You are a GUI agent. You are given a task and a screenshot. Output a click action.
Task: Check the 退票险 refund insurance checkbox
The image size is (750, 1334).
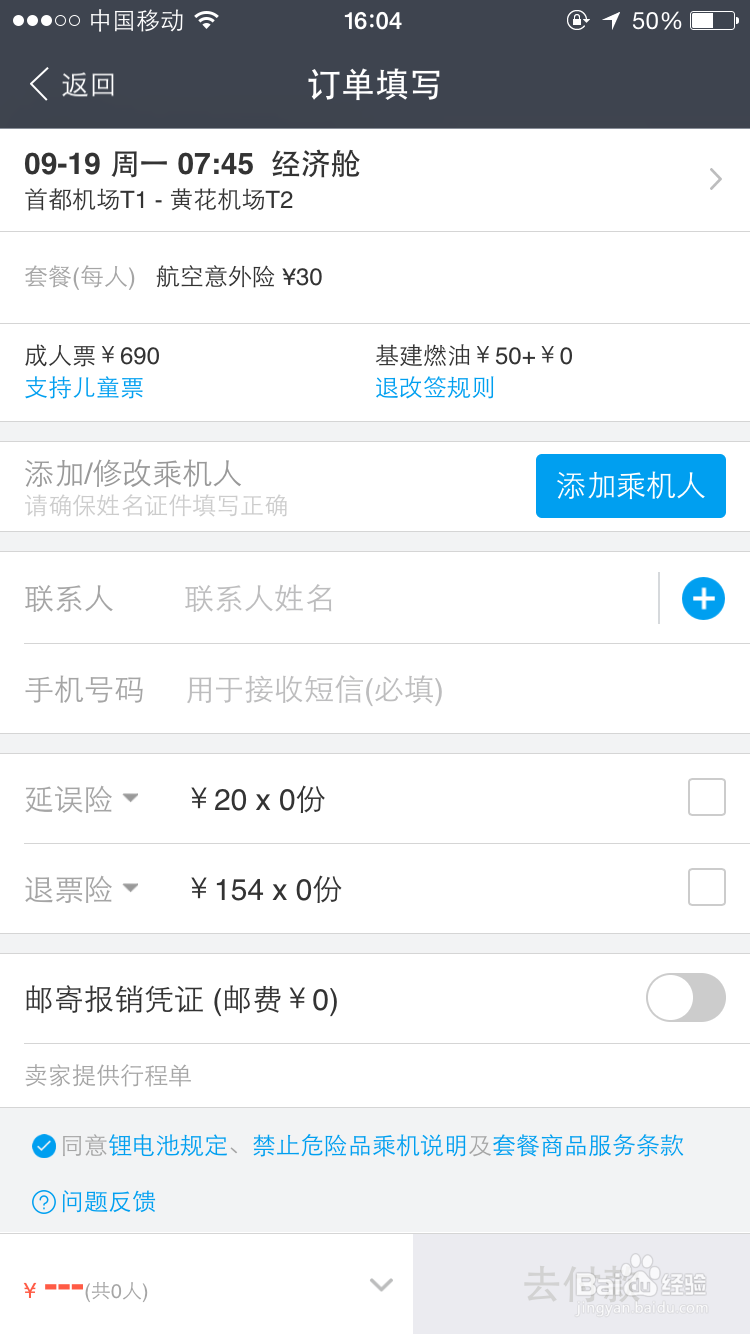[x=707, y=888]
